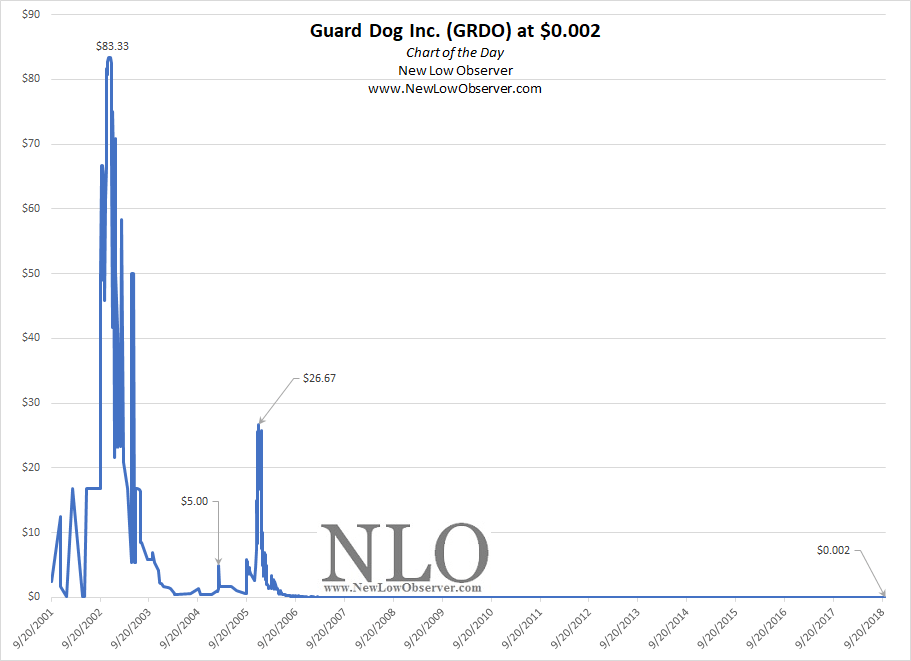Screen dimensions: 911x661
Task: Click the small price spike marked $5.00
Action: click(218, 565)
